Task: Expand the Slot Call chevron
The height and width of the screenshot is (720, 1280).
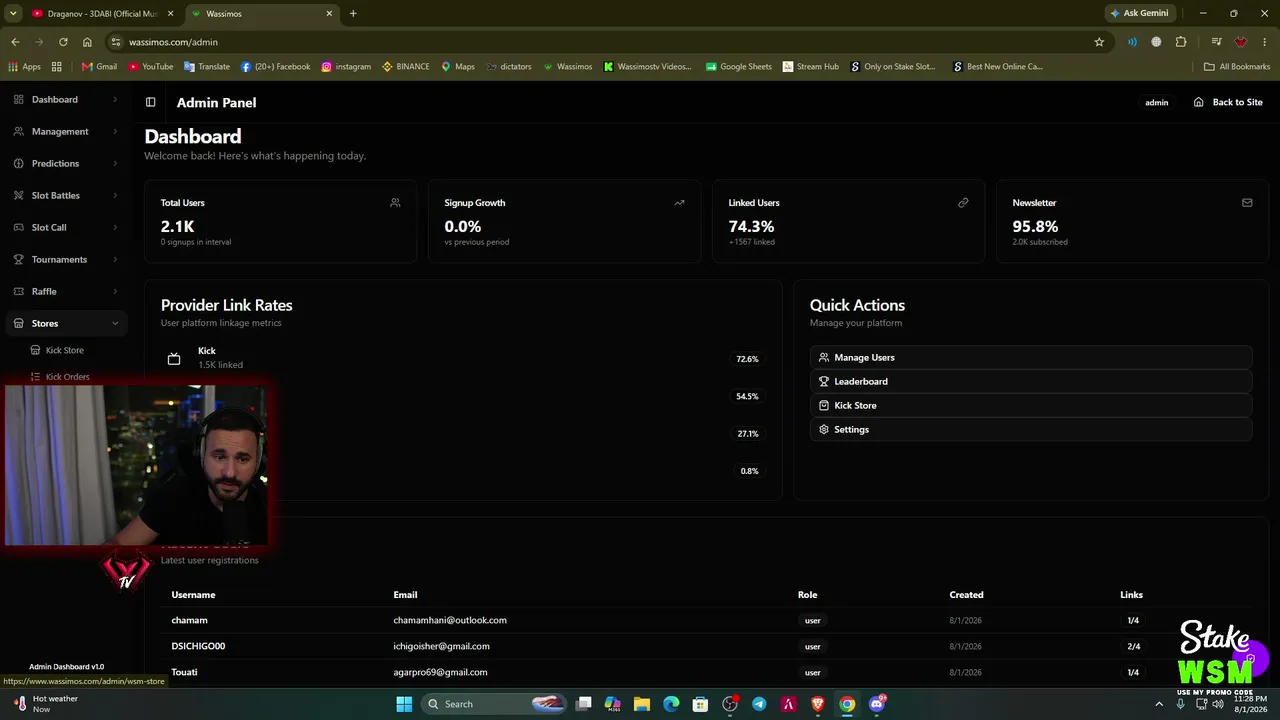Action: coord(115,228)
